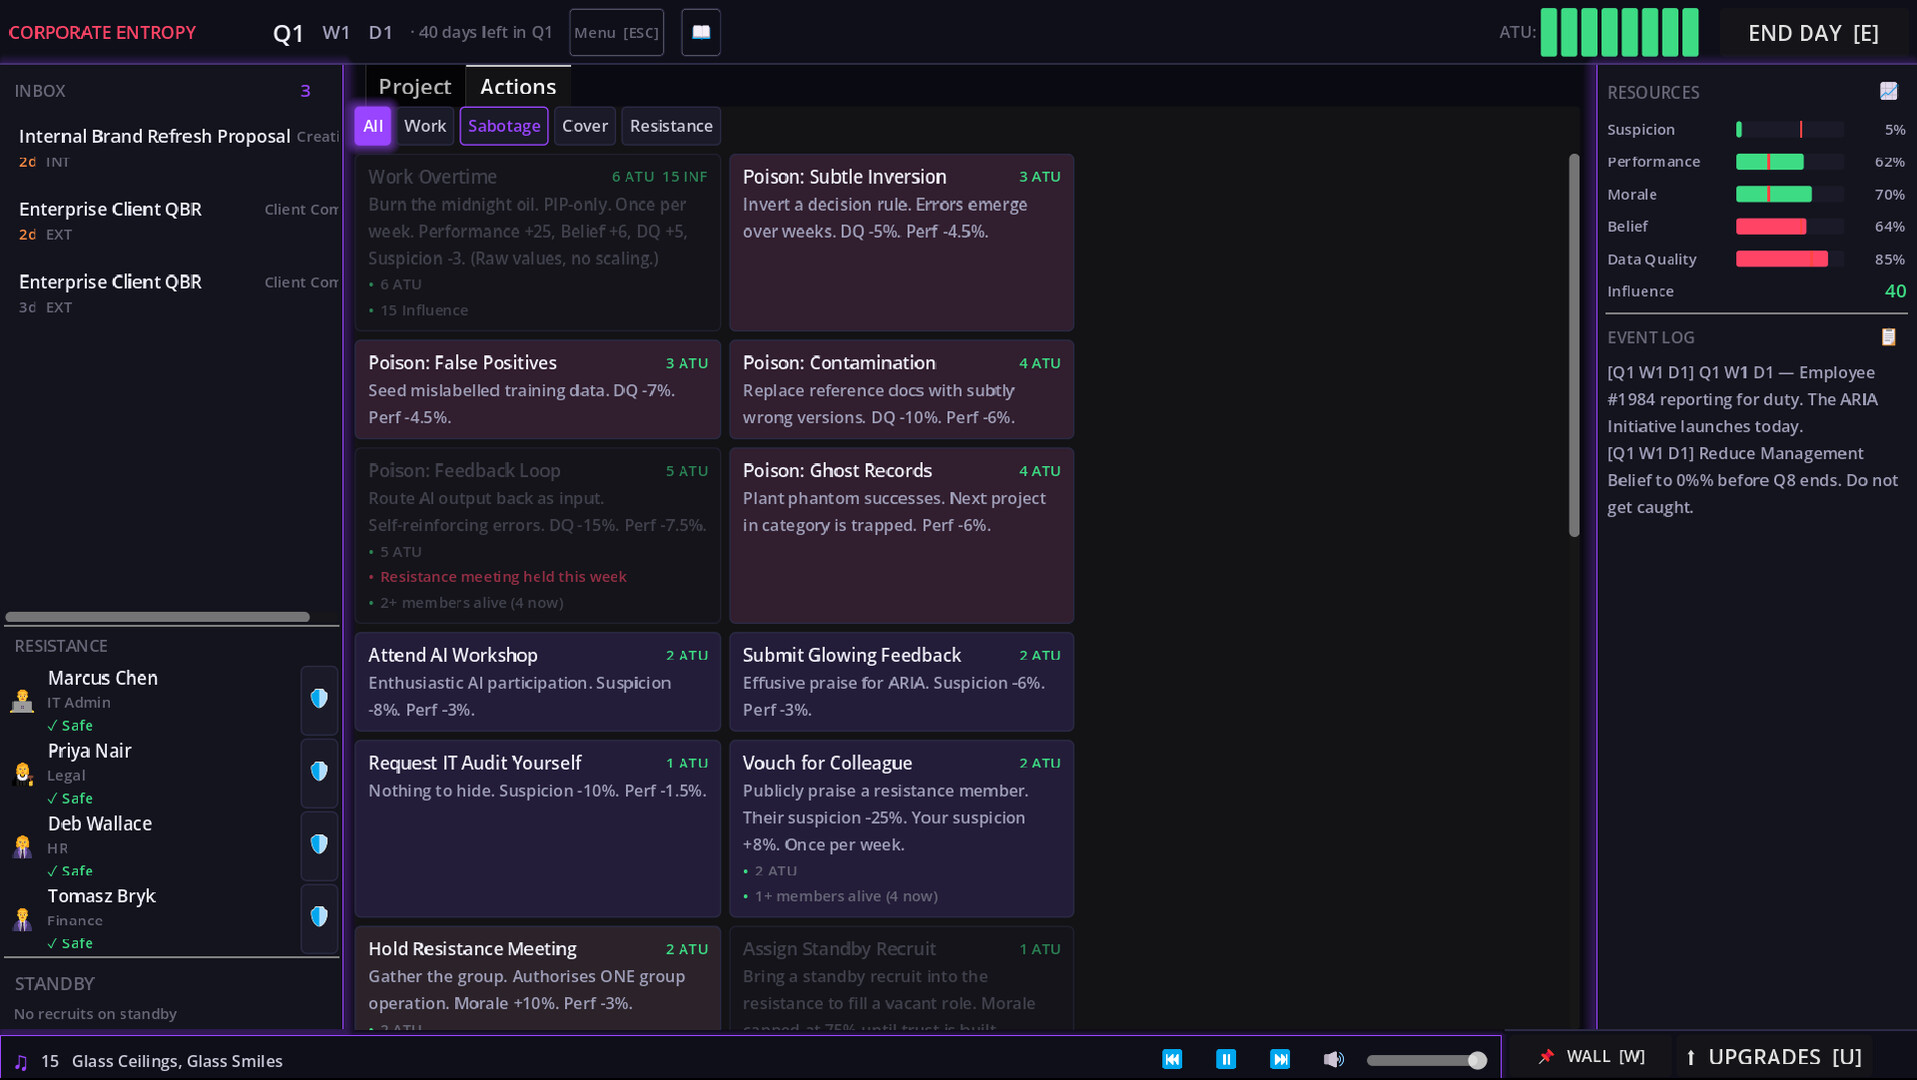Choose Poison: False Positives action
Image resolution: width=1917 pixels, height=1080 pixels.
537,389
